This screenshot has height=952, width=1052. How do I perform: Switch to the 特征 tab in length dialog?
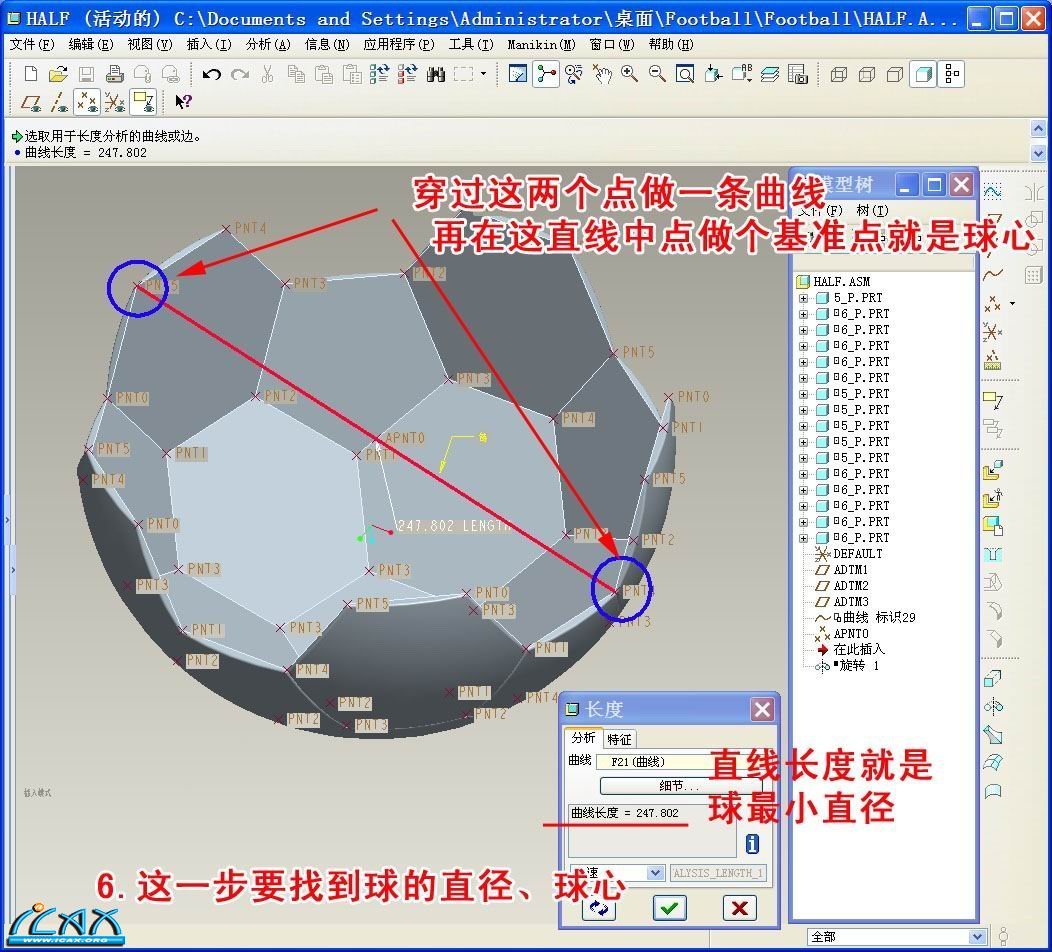[x=619, y=739]
